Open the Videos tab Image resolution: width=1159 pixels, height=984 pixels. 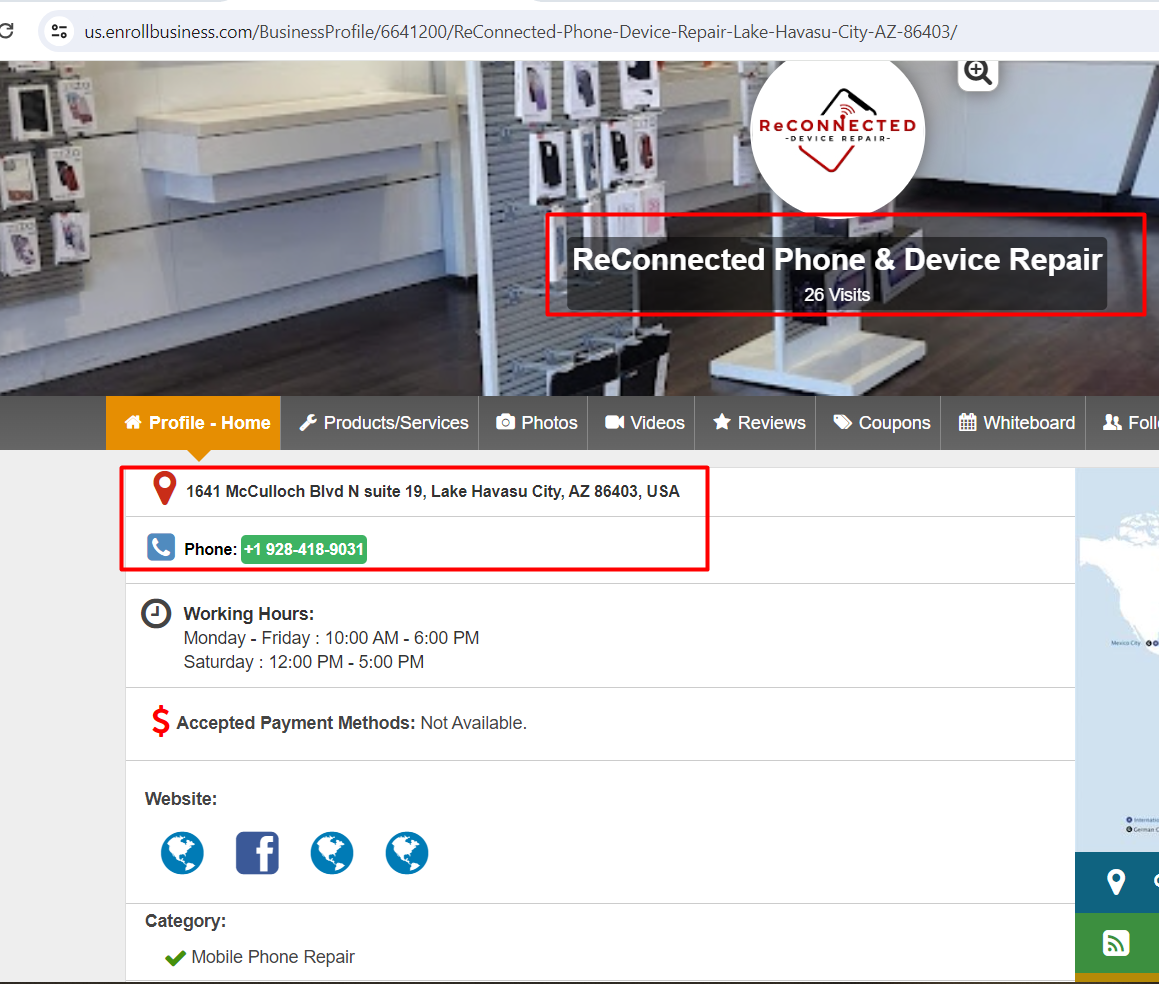pyautogui.click(x=645, y=423)
